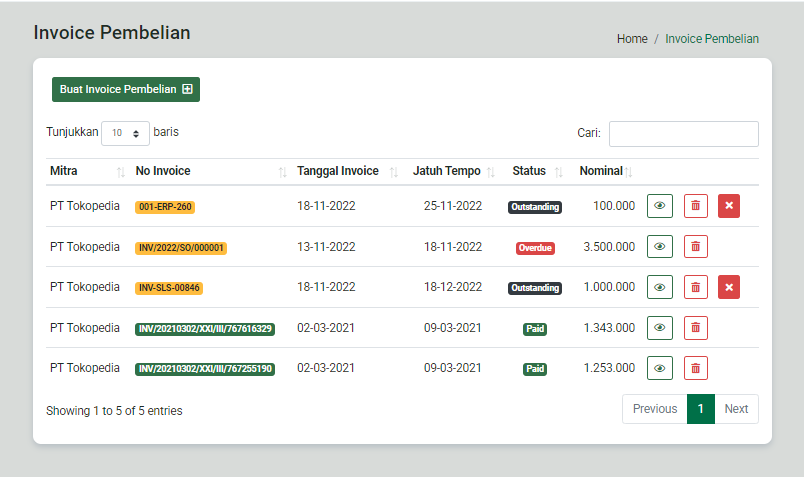Click the INV-SLS-00846 invoice badge
The image size is (804, 477).
169,288
